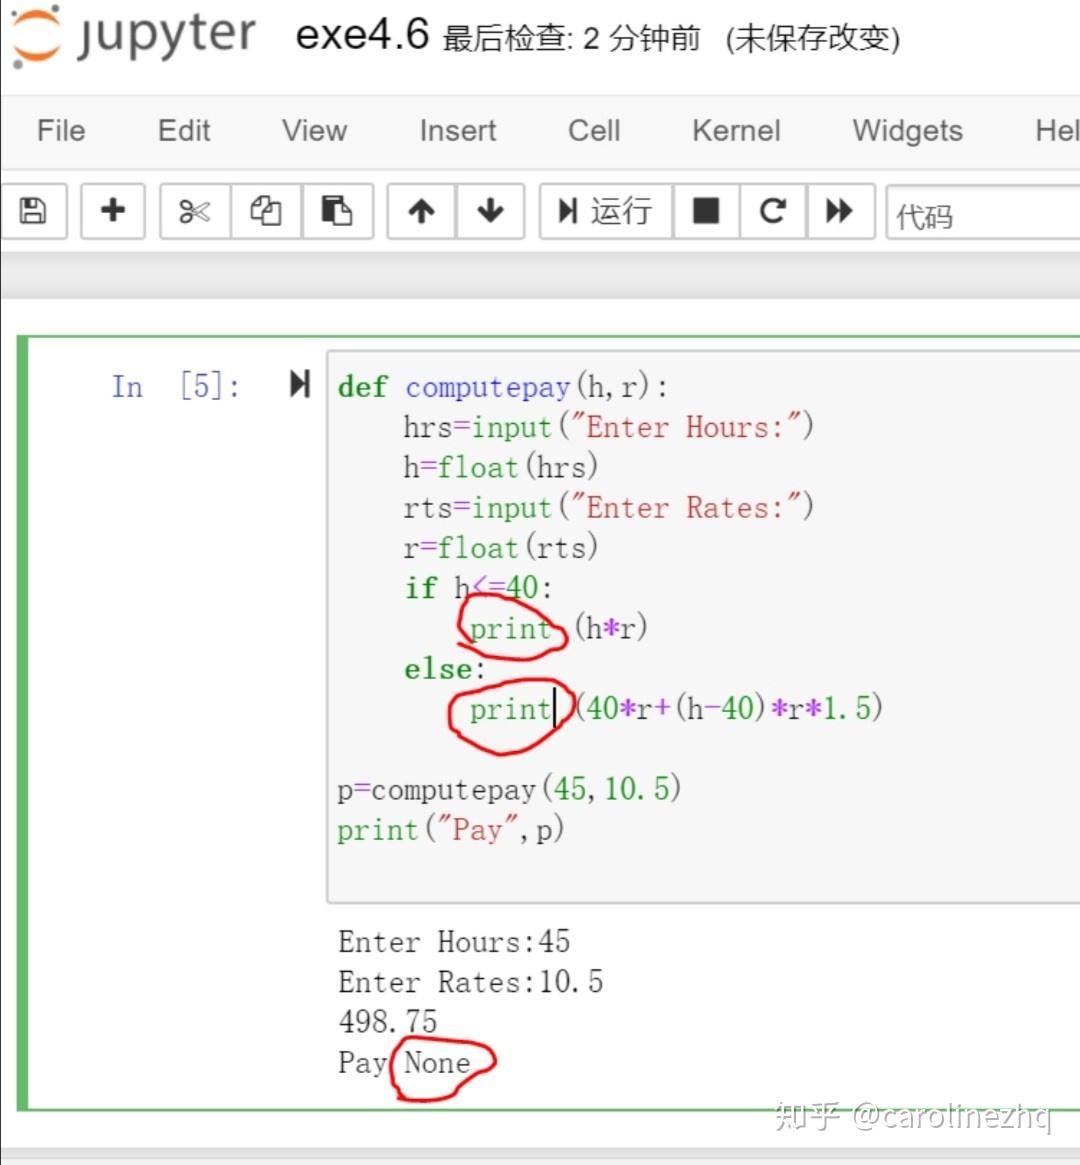
Task: Copy the selected cell with the copy icon
Action: pos(265,211)
